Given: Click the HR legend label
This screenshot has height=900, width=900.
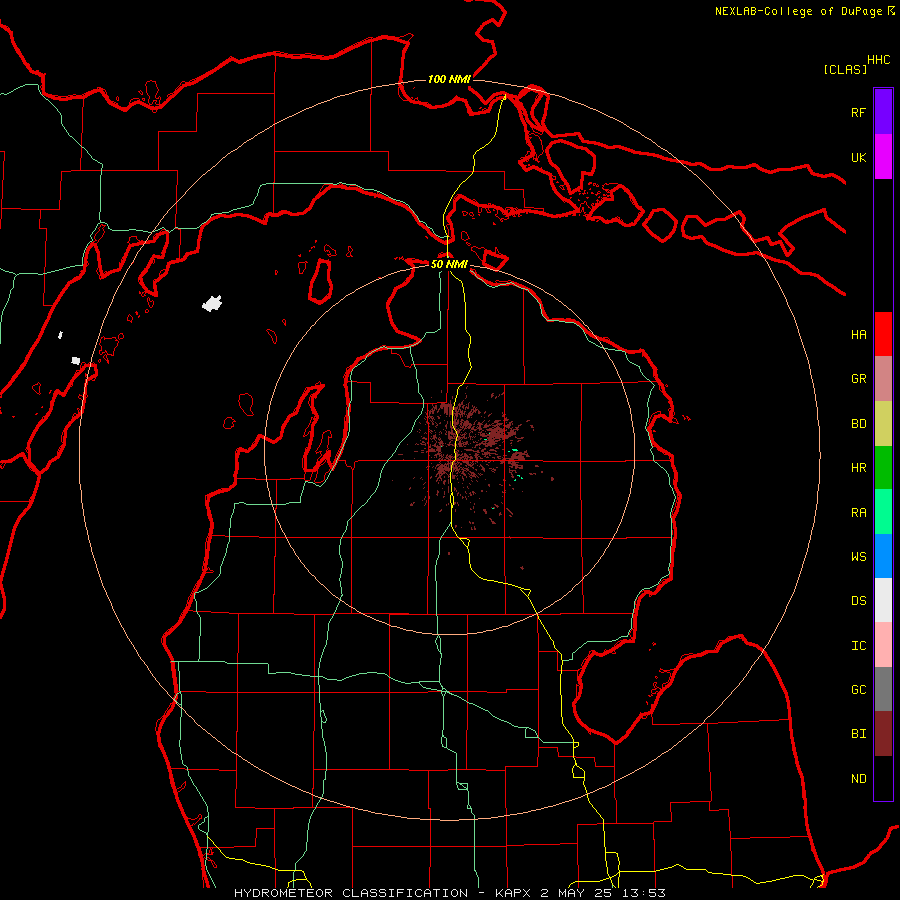Looking at the screenshot, I should point(858,468).
